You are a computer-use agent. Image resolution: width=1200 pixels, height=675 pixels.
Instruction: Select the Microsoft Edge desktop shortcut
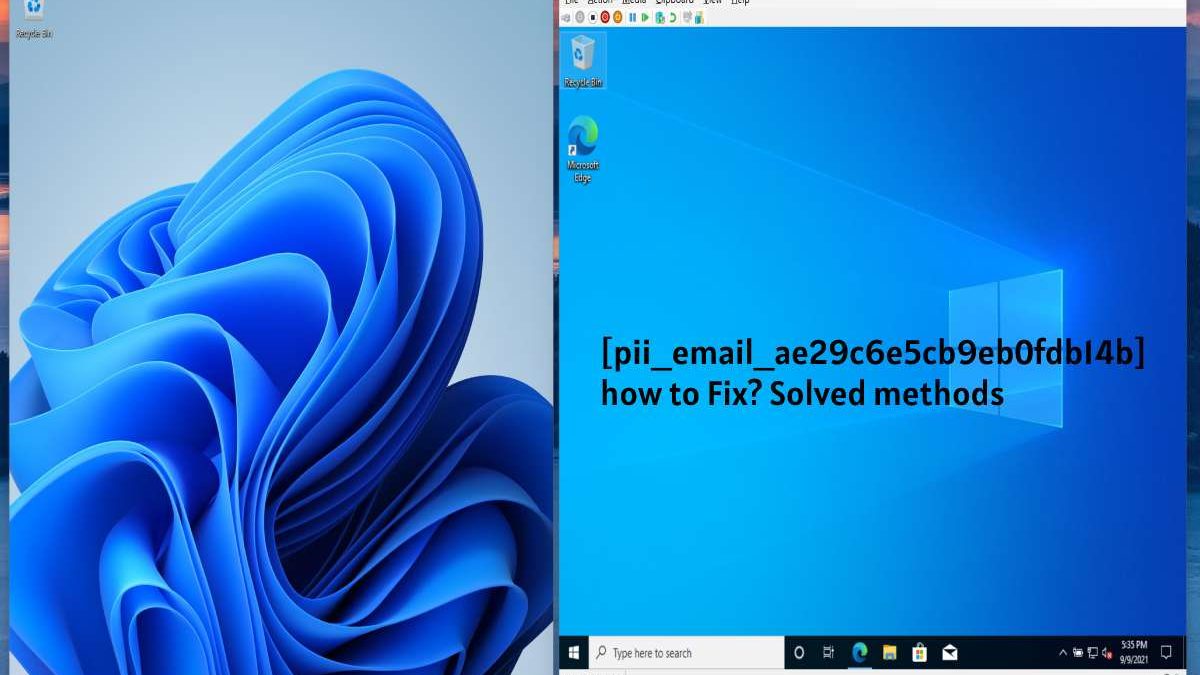point(583,150)
